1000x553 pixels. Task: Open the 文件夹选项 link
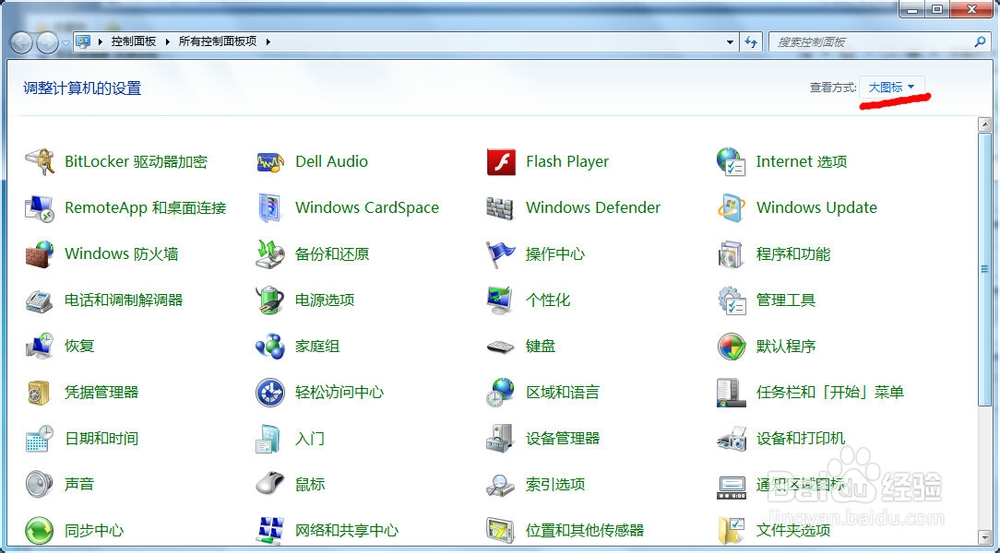[x=793, y=530]
